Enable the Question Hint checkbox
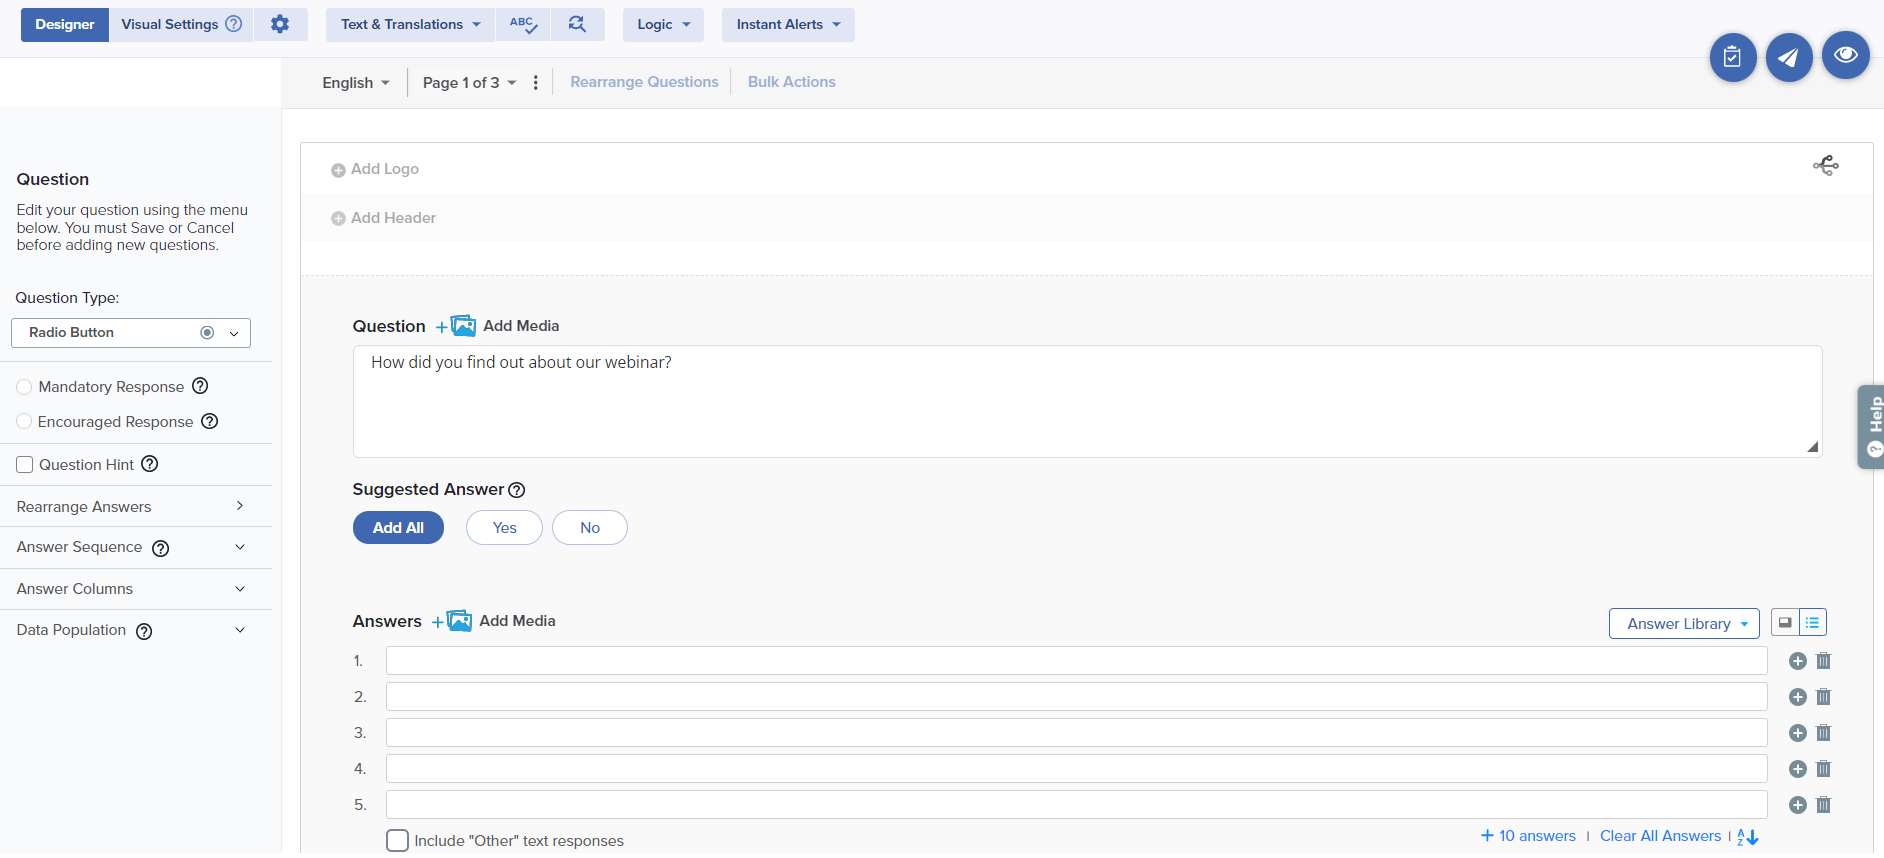 (25, 465)
